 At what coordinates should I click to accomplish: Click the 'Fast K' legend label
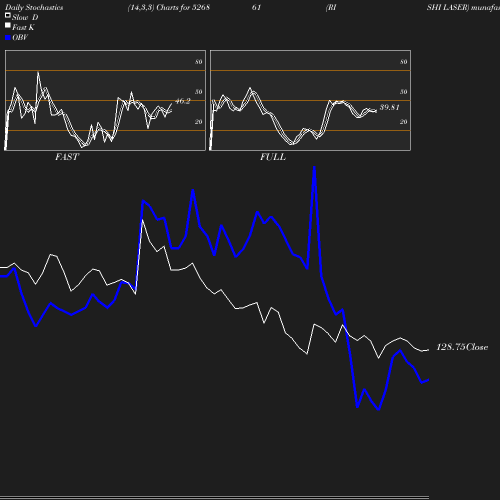(x=23, y=27)
